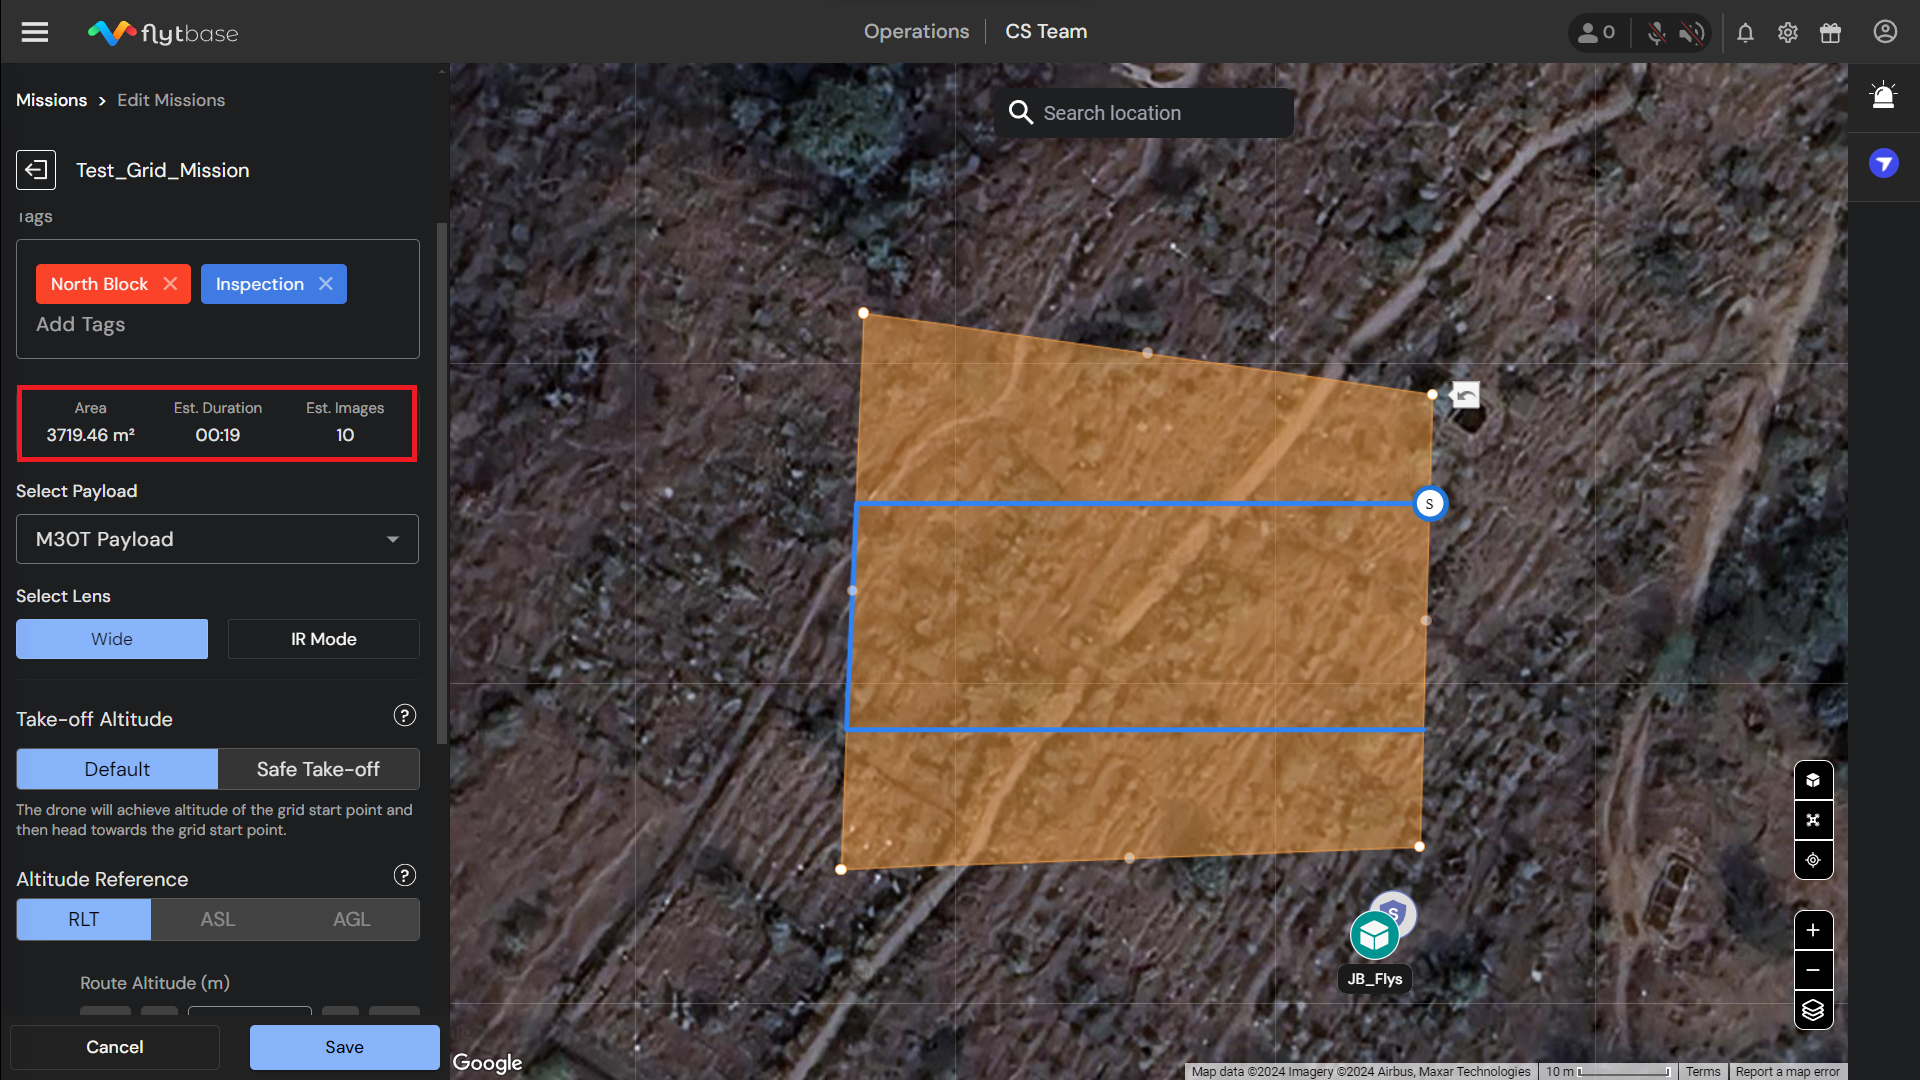The height and width of the screenshot is (1080, 1920).
Task: Choose ASL altitude reference
Action: coord(217,919)
